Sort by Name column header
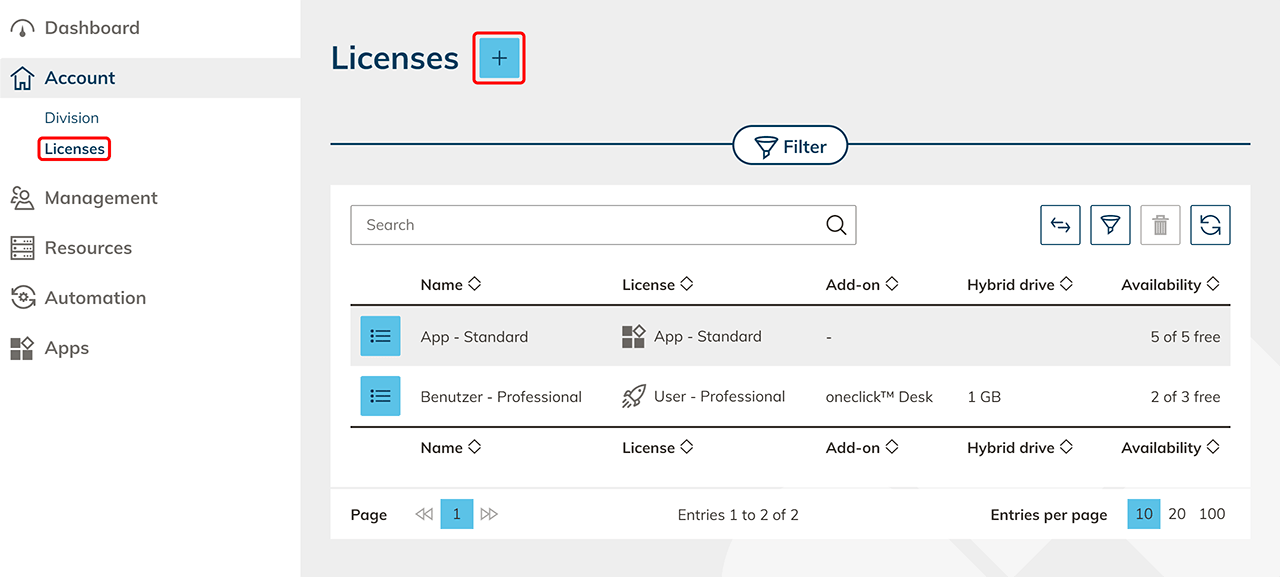 tap(450, 285)
